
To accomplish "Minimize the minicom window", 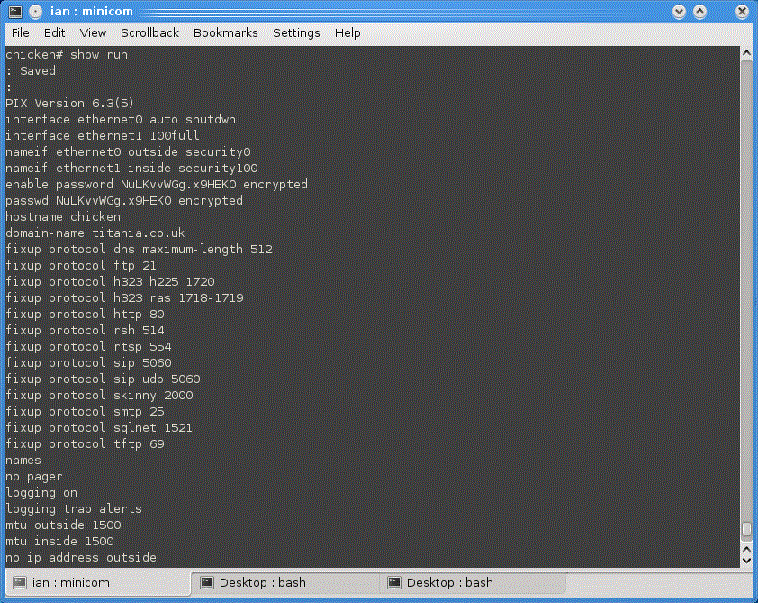I will (679, 11).
